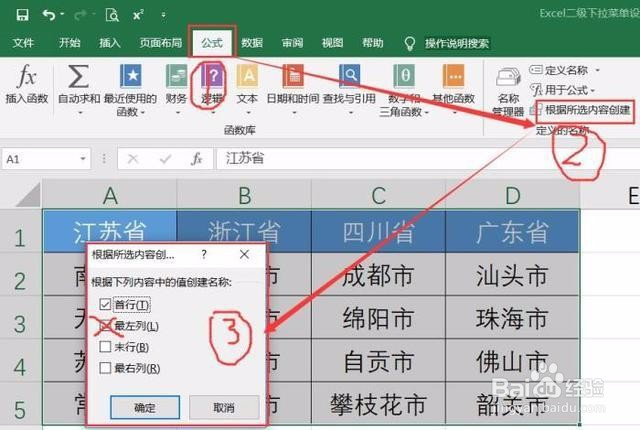This screenshot has width=640, height=430.
Task: Click the 自动求和 sigma icon
Action: (78, 76)
